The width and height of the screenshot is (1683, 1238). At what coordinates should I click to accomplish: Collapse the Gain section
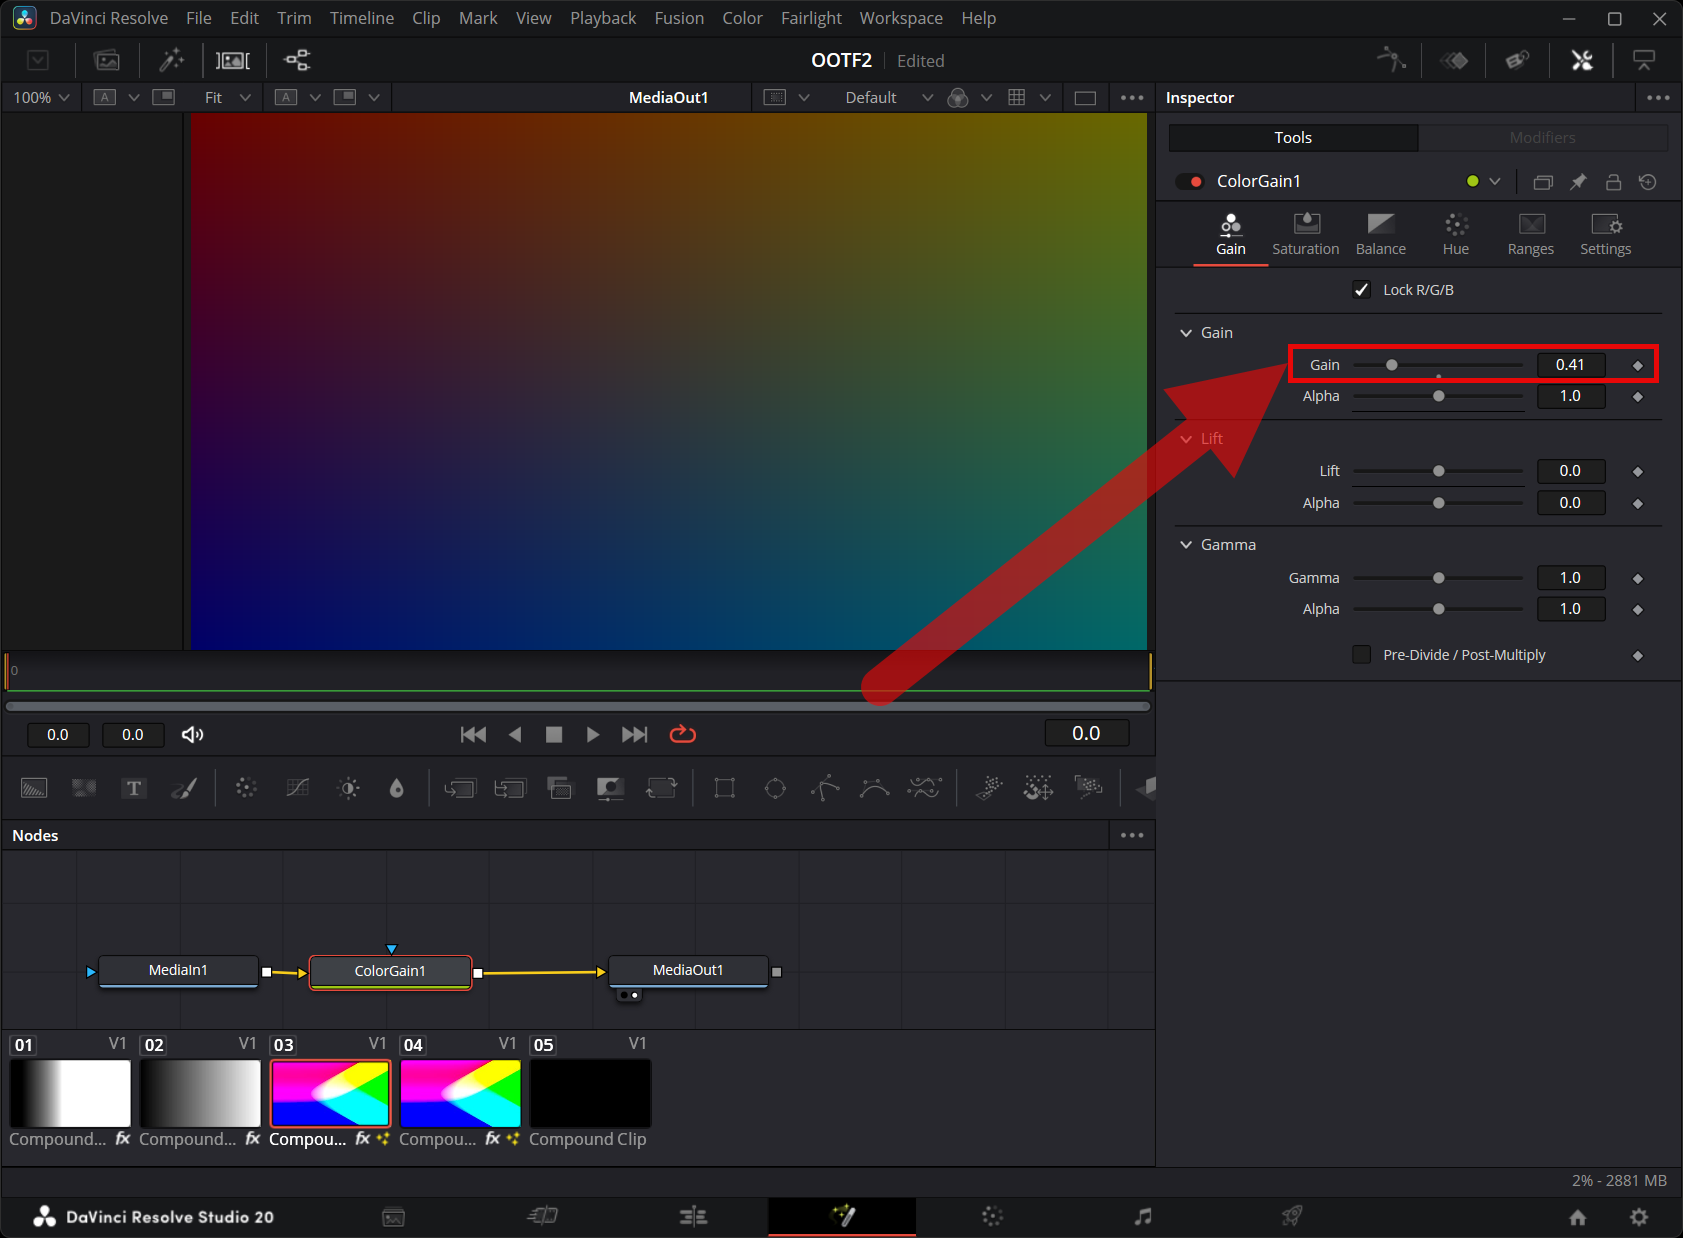coord(1186,333)
